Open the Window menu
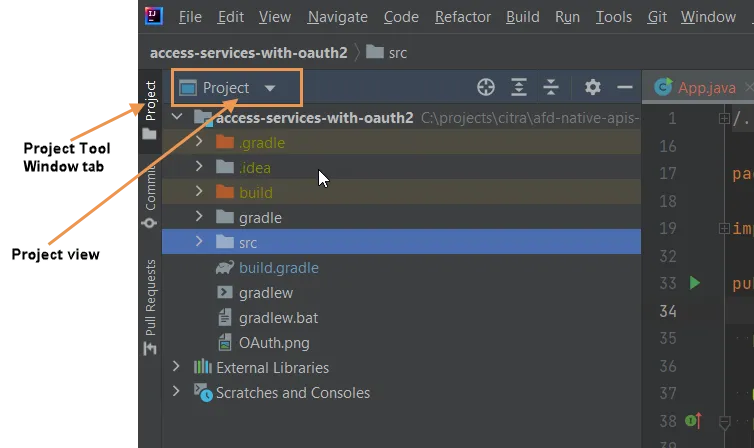Screen dimensions: 754x448 click(x=708, y=17)
